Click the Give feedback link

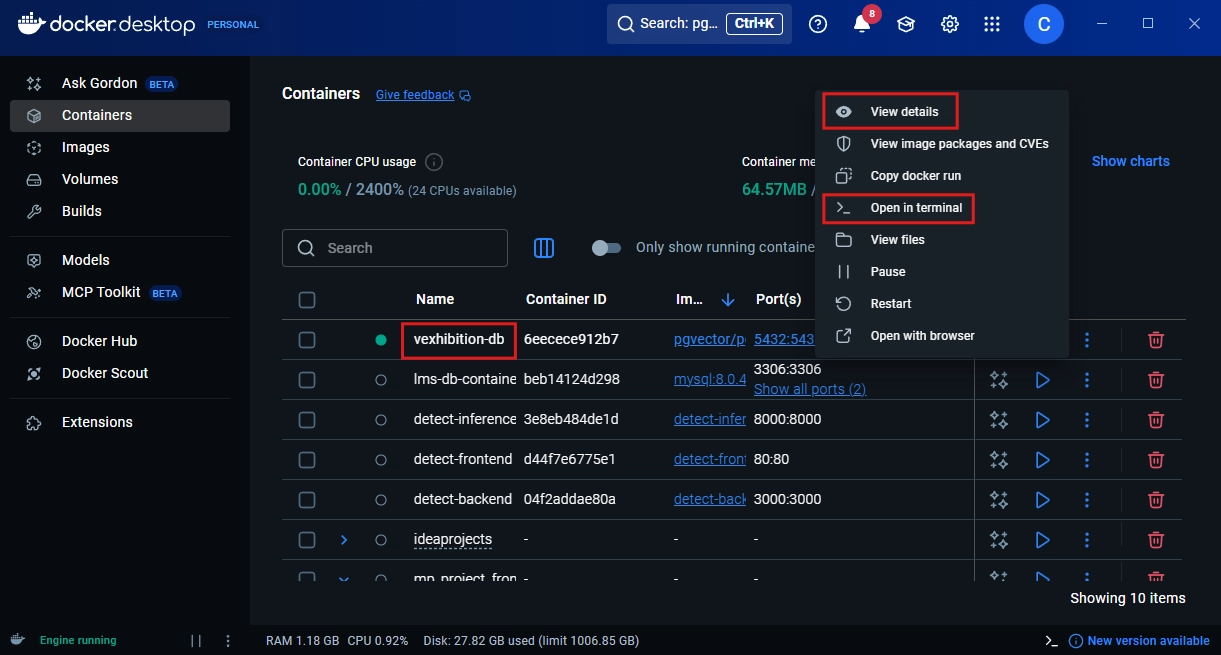coord(415,95)
